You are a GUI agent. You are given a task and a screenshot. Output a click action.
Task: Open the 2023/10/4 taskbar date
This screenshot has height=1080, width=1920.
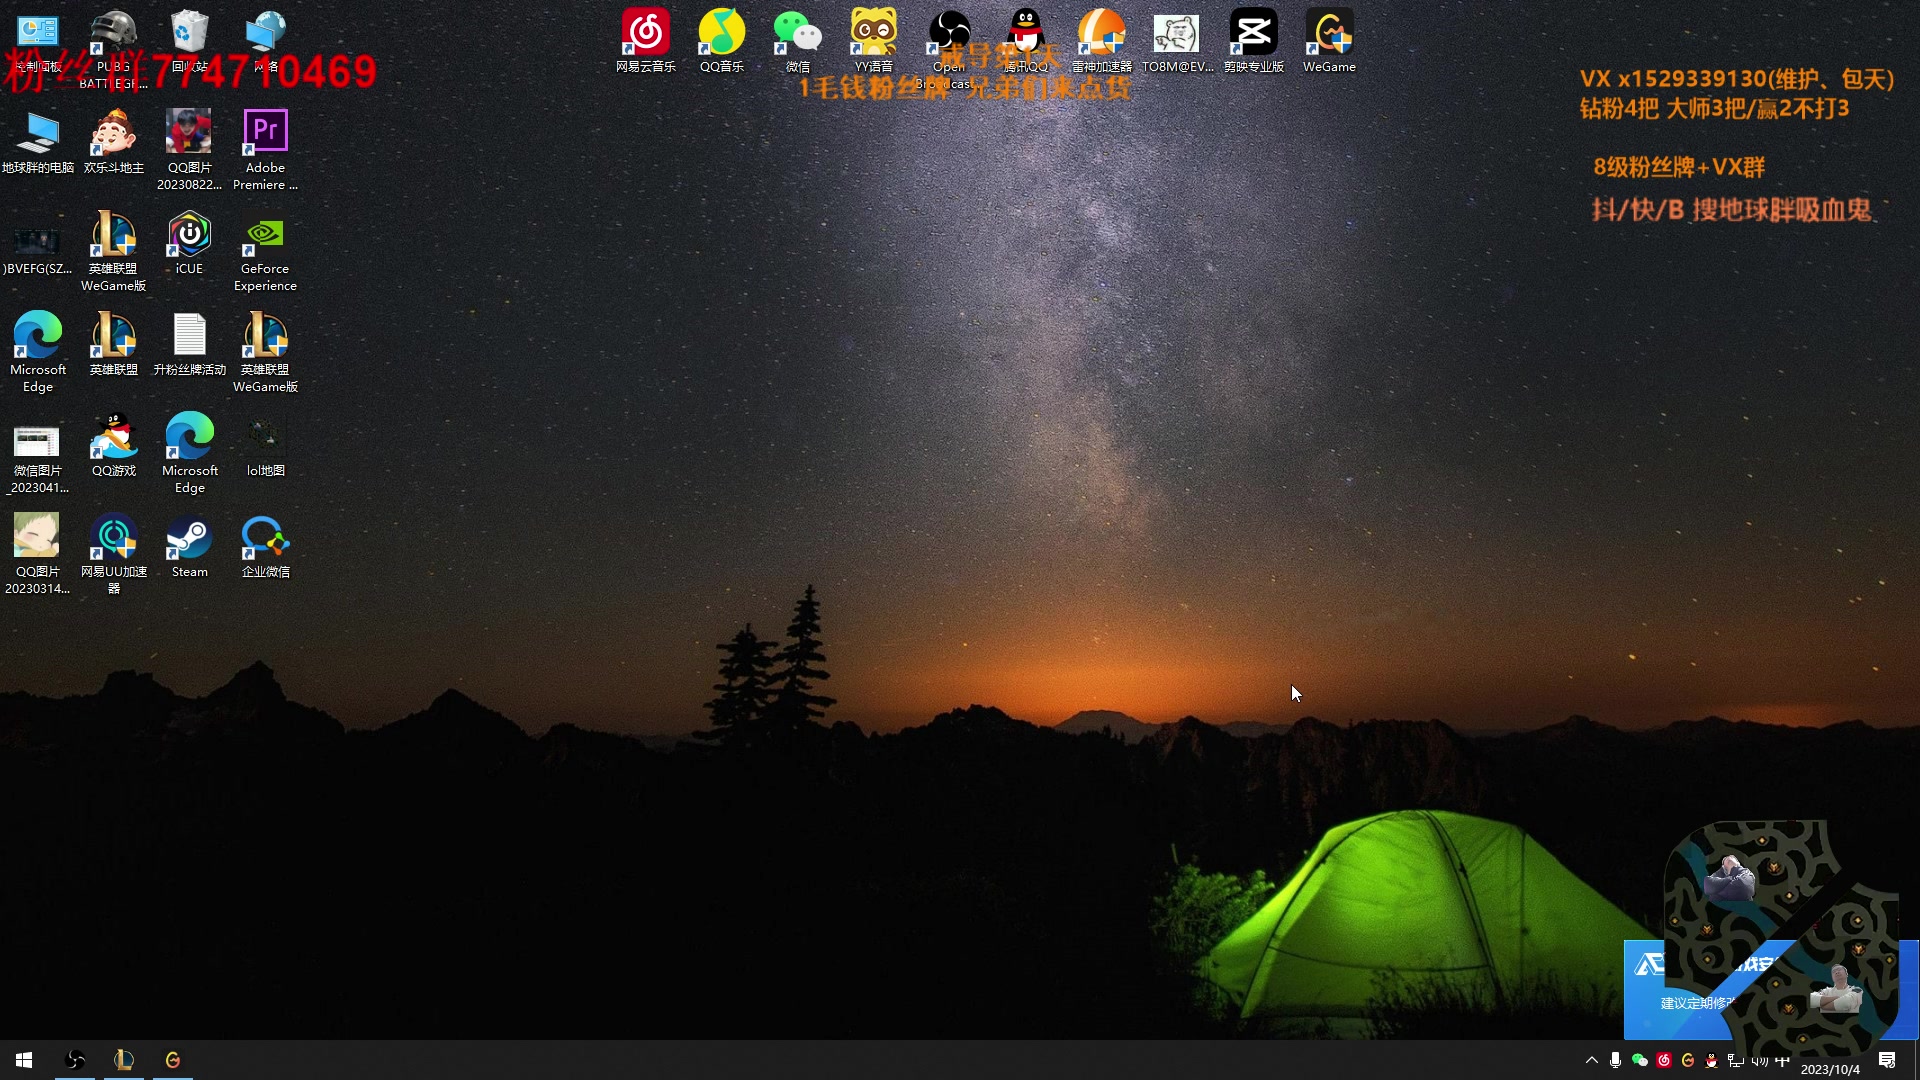pos(1830,1069)
